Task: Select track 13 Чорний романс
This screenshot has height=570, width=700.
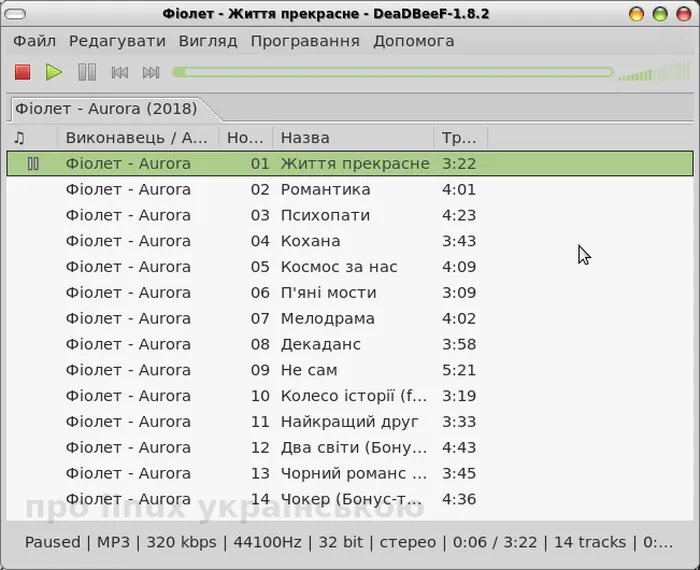Action: [350, 474]
